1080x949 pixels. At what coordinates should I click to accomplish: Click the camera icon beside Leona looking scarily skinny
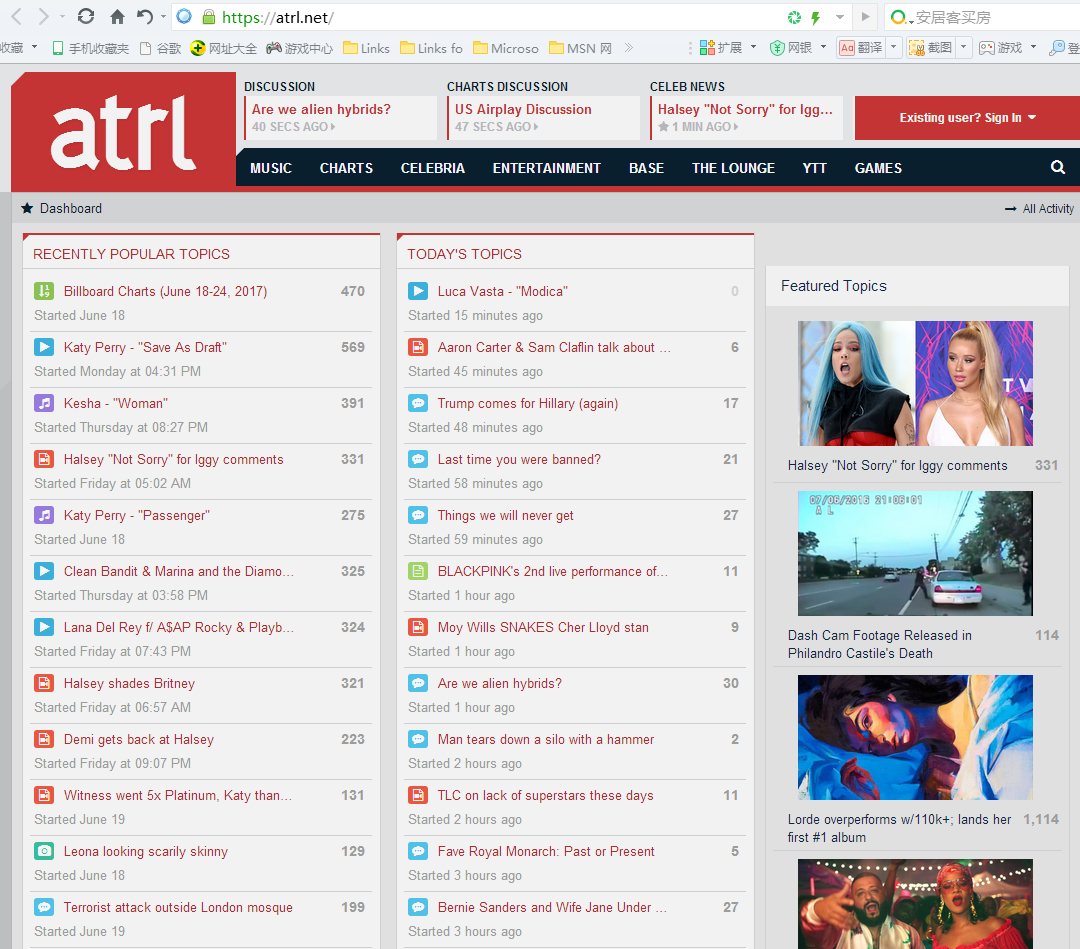44,851
